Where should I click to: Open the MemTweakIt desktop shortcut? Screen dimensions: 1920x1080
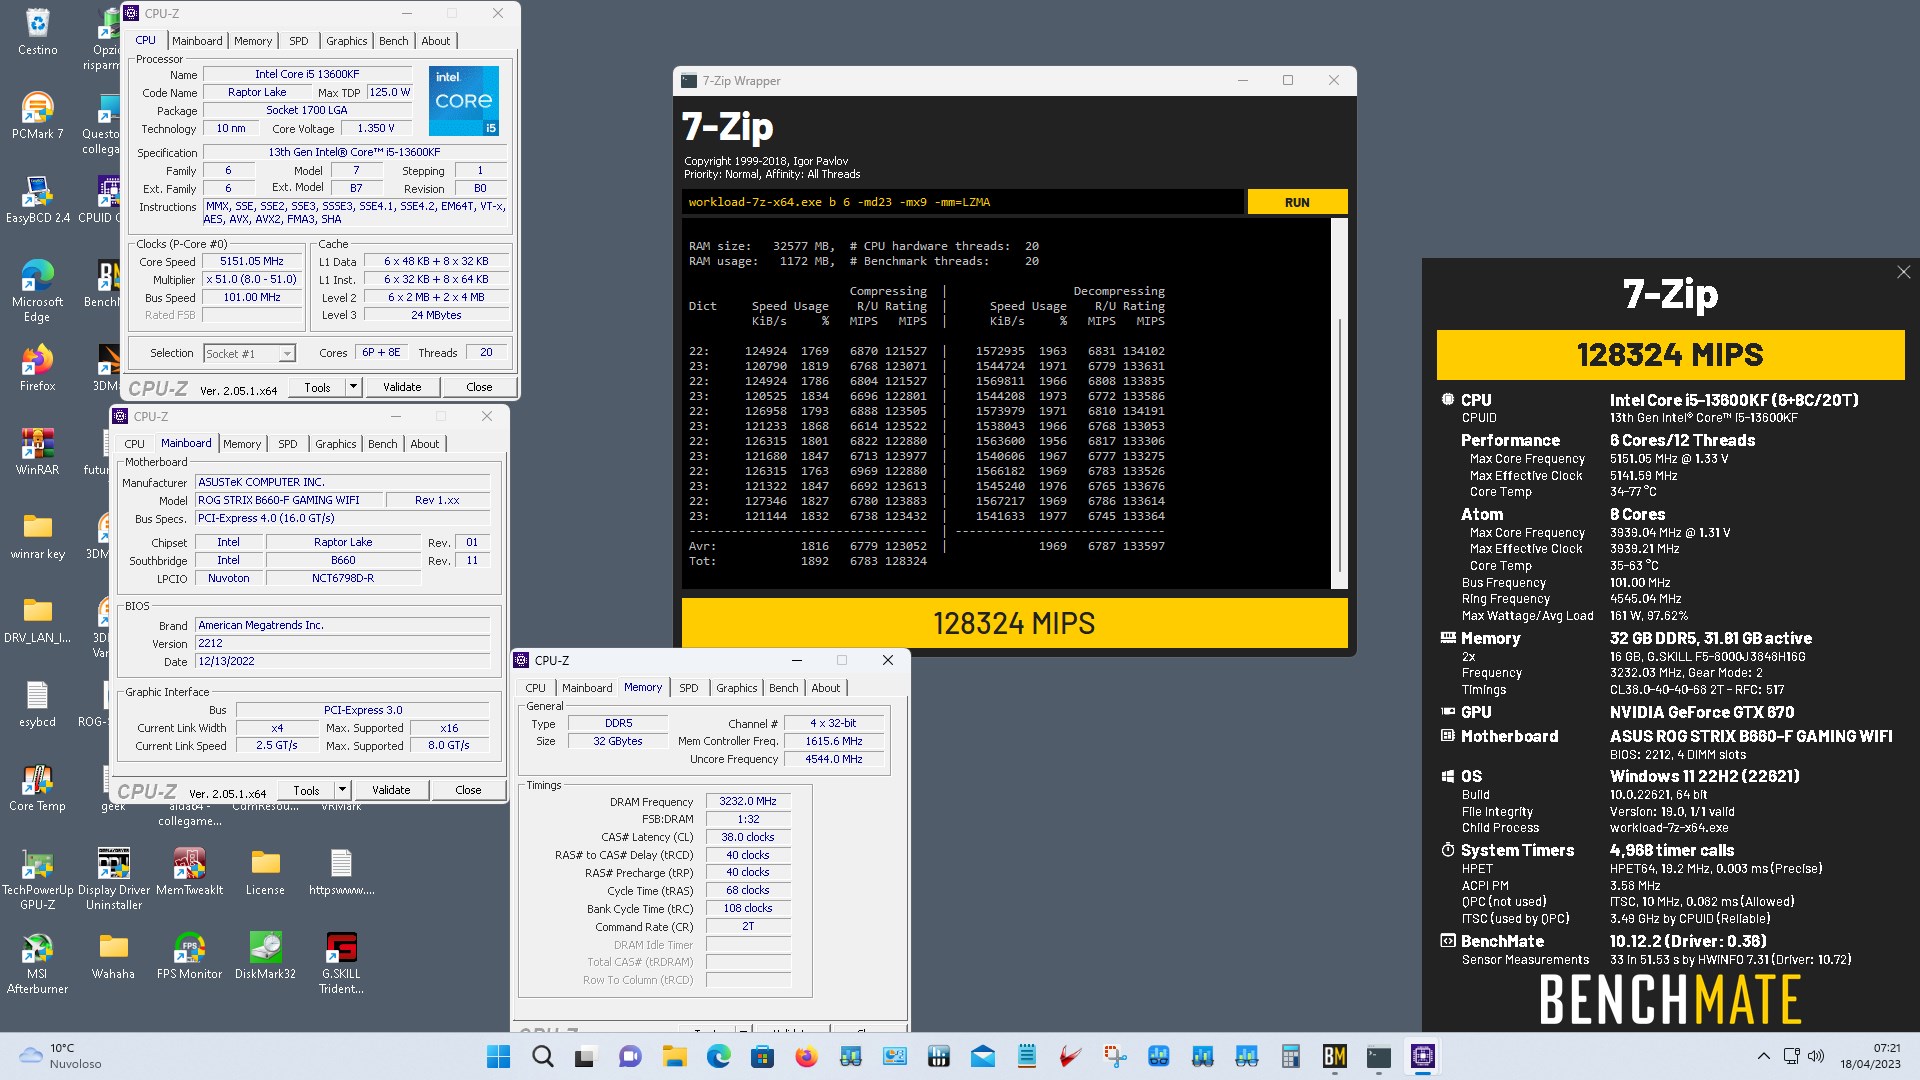click(189, 872)
